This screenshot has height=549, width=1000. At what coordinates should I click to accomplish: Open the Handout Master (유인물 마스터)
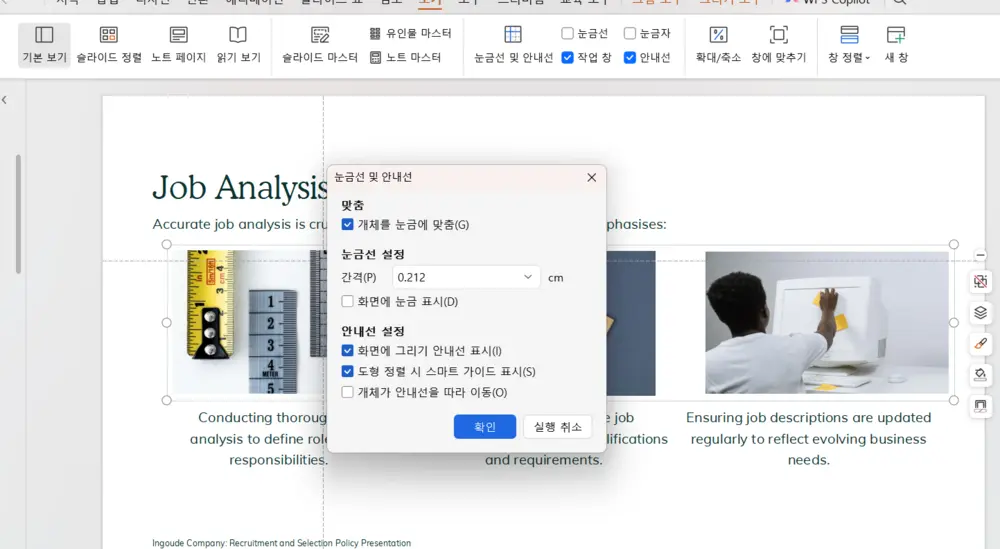click(411, 33)
